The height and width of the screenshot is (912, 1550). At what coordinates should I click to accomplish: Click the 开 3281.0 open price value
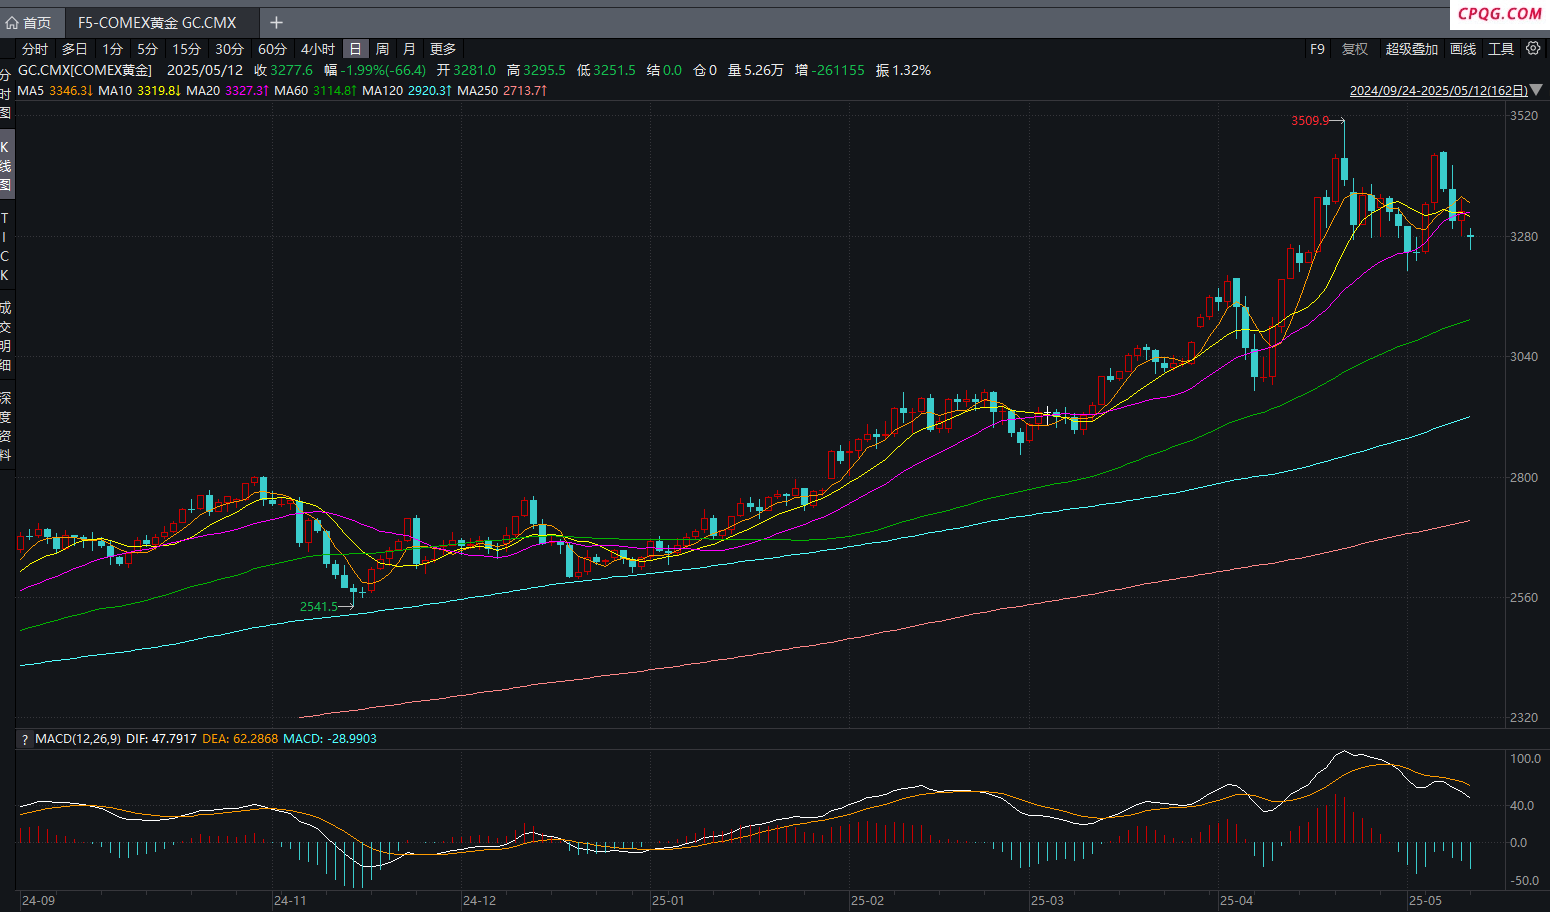466,71
